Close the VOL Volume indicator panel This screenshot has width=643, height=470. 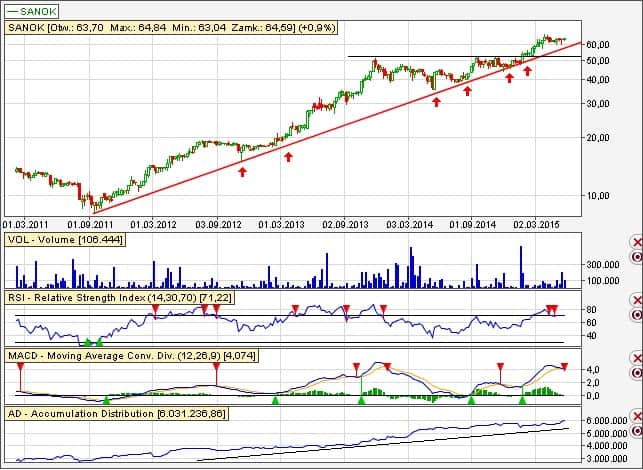tap(637, 243)
